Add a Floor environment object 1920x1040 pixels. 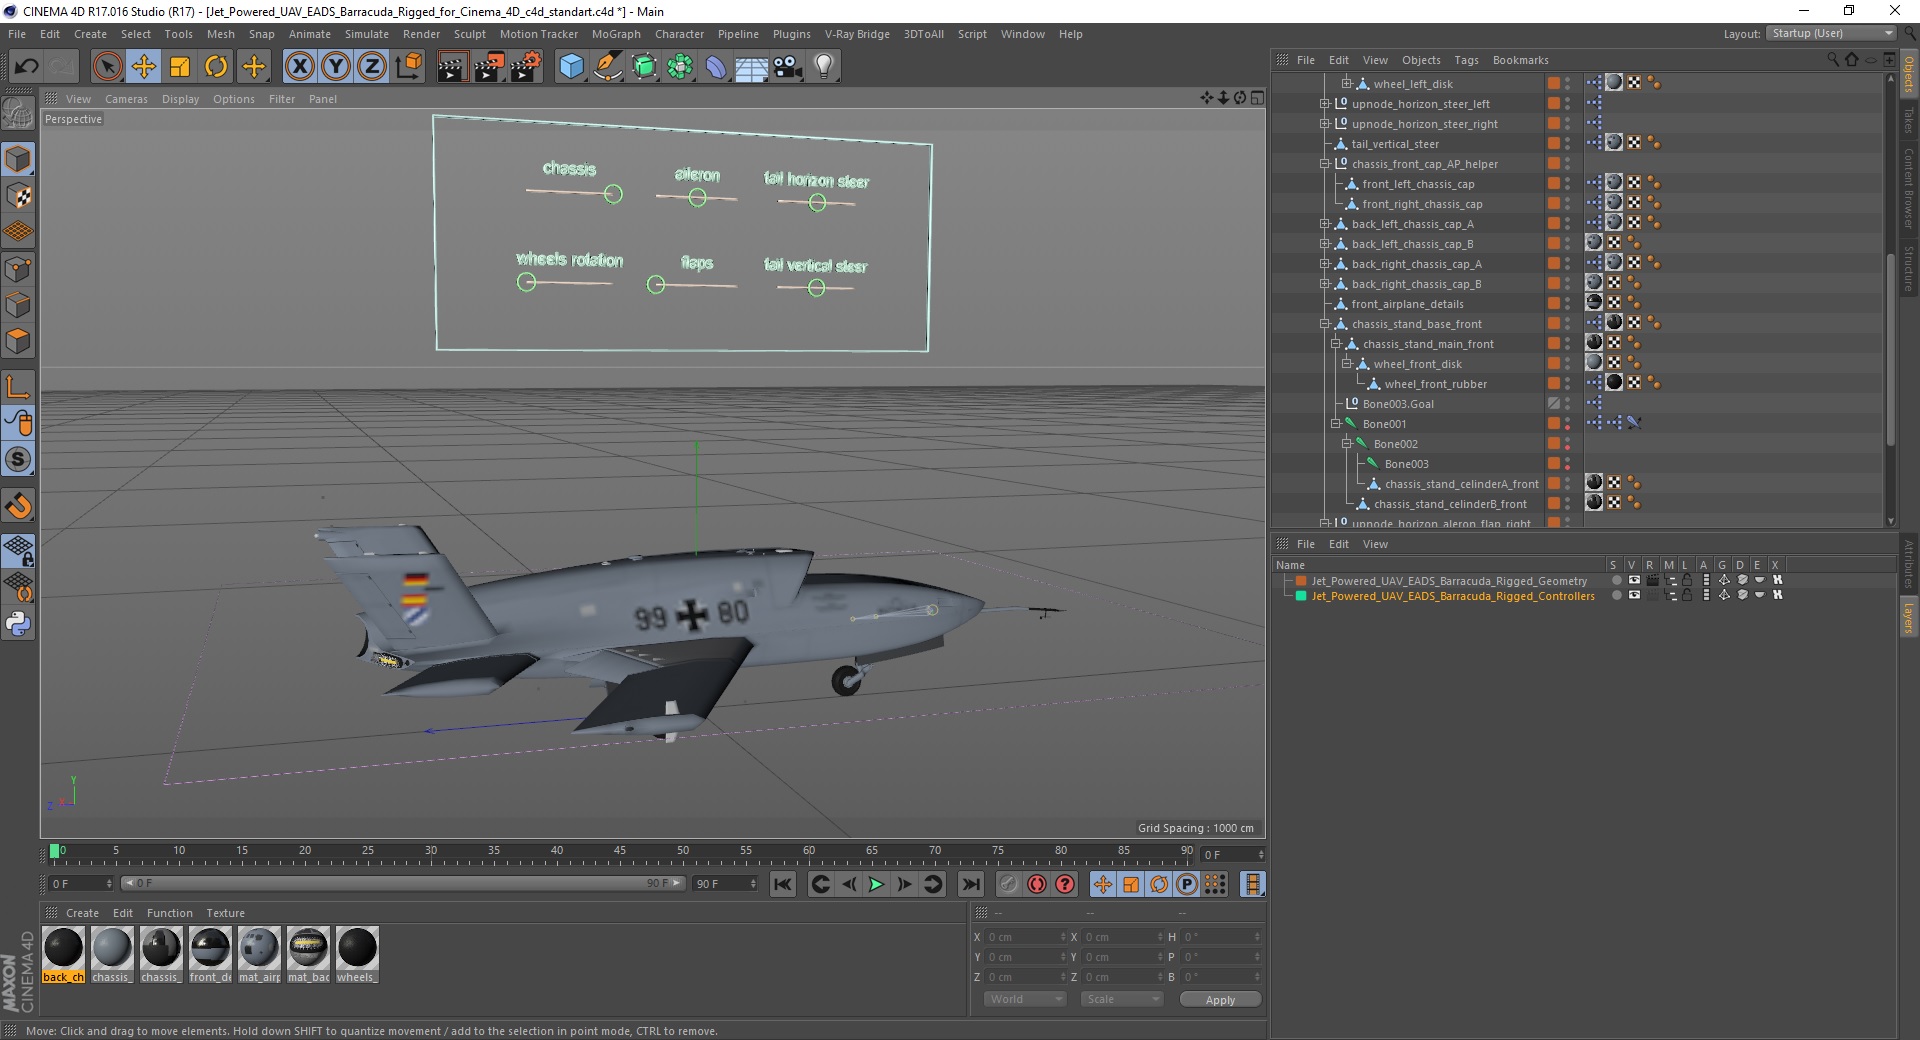(x=751, y=67)
